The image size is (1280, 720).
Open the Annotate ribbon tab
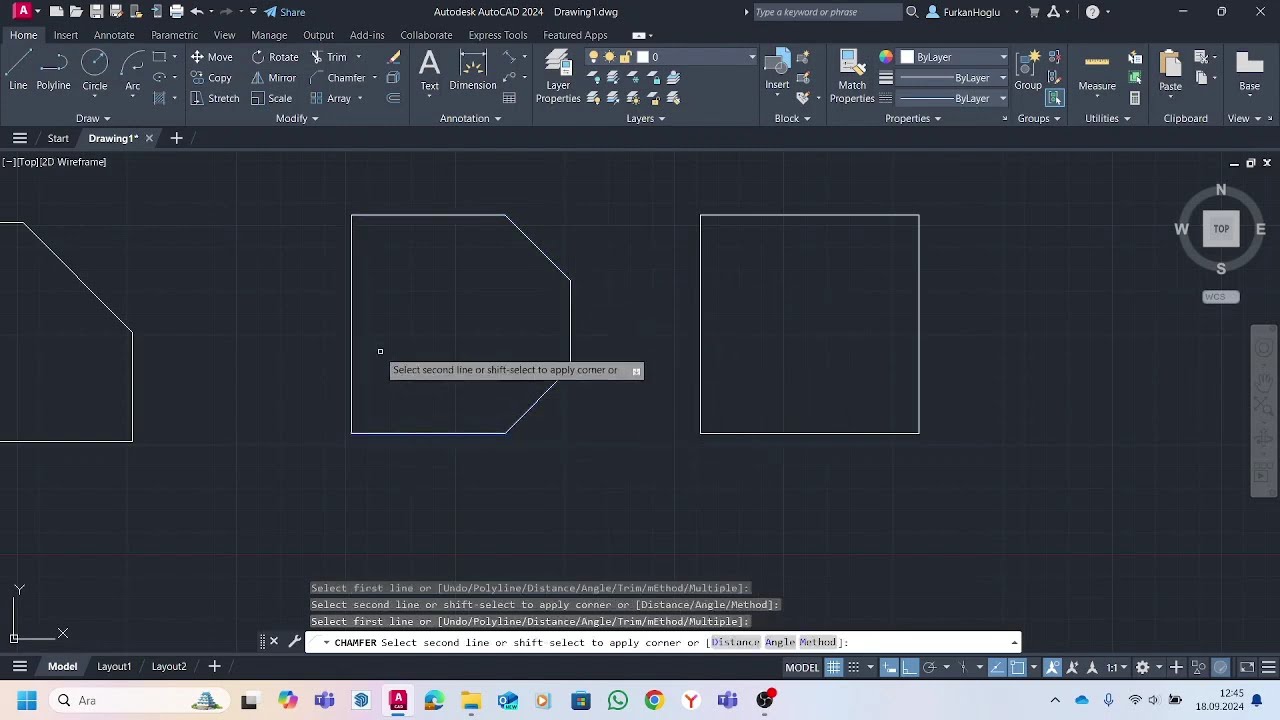pyautogui.click(x=114, y=35)
